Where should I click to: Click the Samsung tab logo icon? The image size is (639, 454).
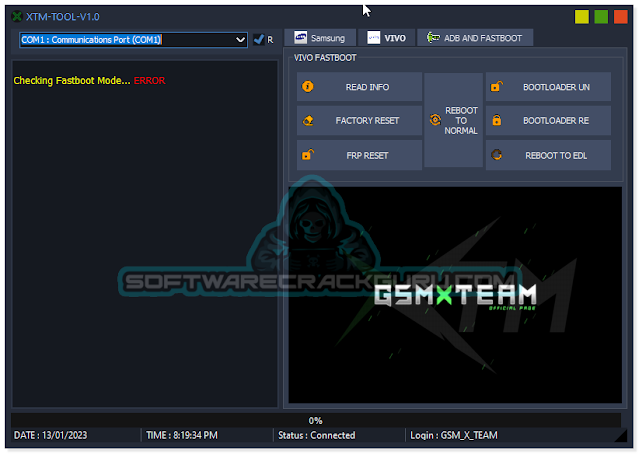coord(301,37)
